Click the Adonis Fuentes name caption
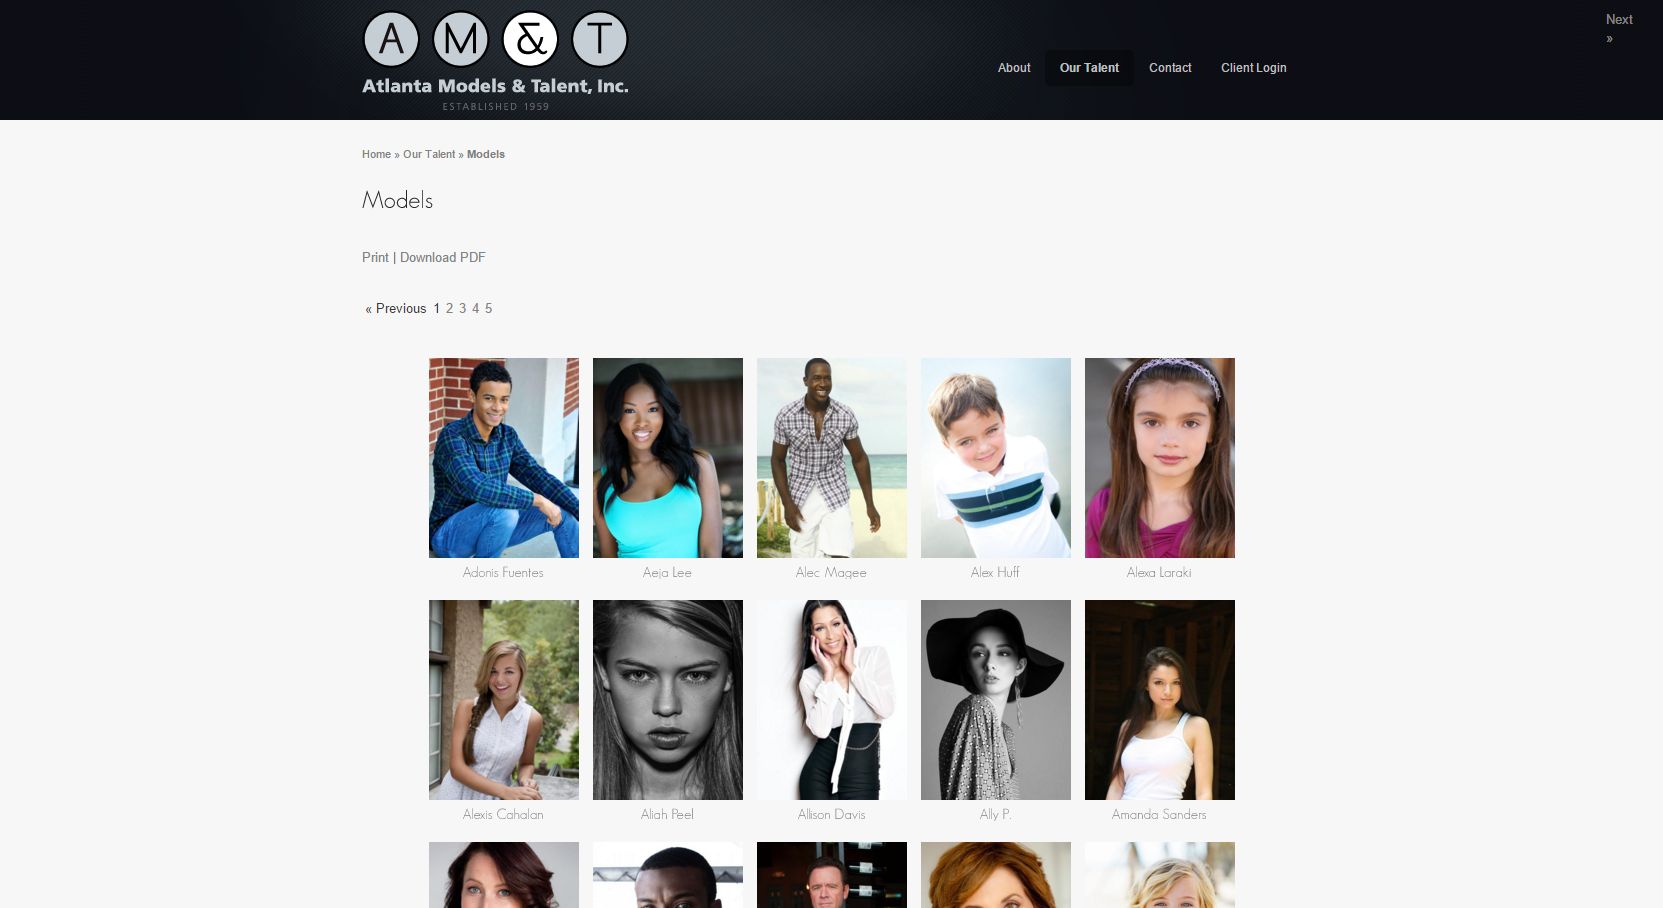The height and width of the screenshot is (908, 1663). tap(503, 572)
